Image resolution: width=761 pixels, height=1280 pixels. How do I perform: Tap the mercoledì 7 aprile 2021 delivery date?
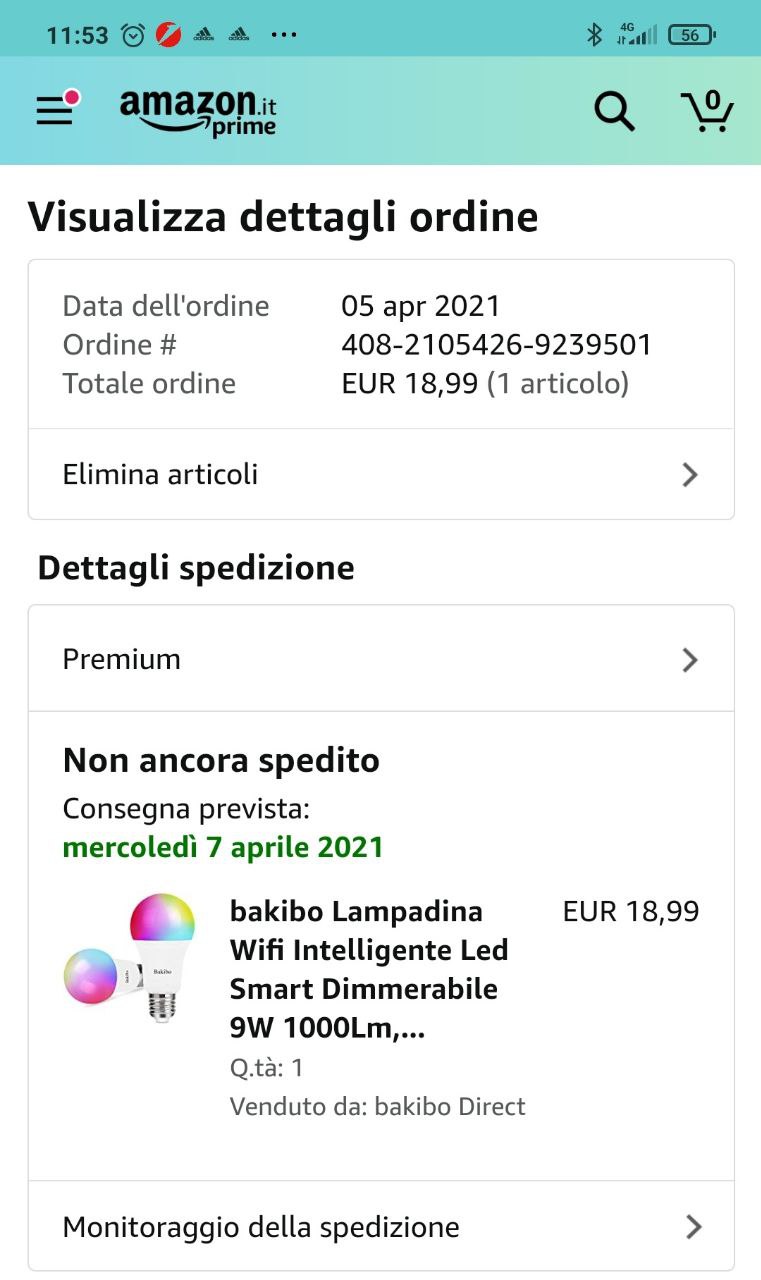pos(223,848)
